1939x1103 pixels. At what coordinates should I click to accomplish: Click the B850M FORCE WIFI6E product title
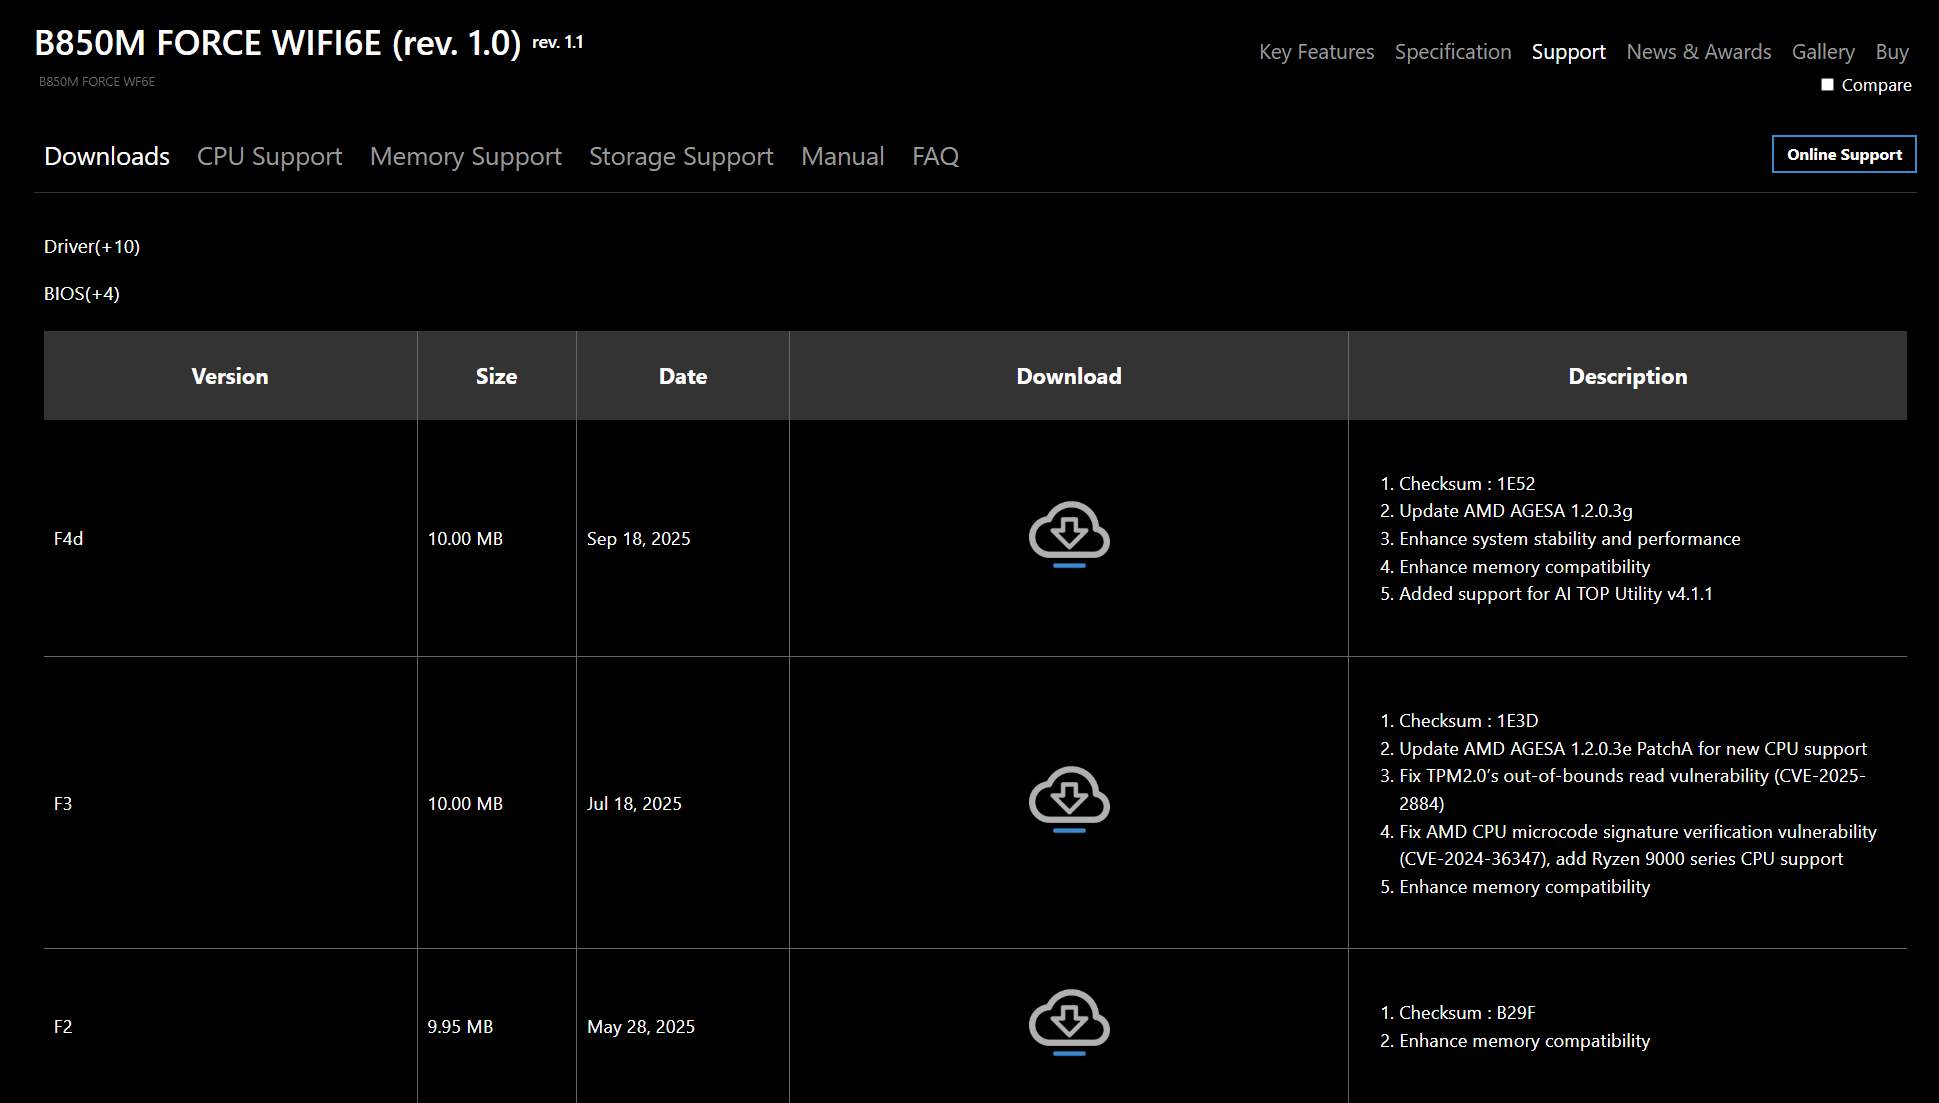[x=278, y=43]
